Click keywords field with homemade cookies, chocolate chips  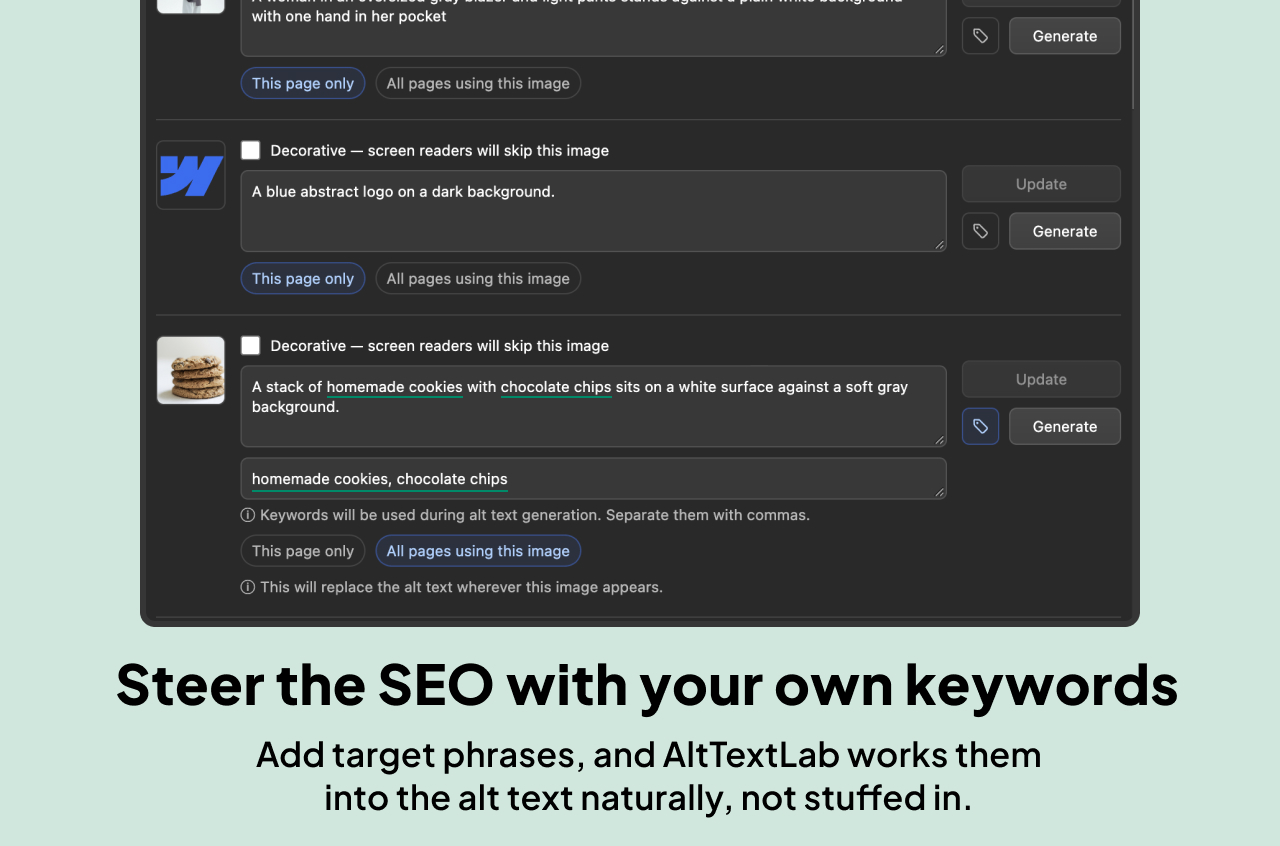[593, 478]
